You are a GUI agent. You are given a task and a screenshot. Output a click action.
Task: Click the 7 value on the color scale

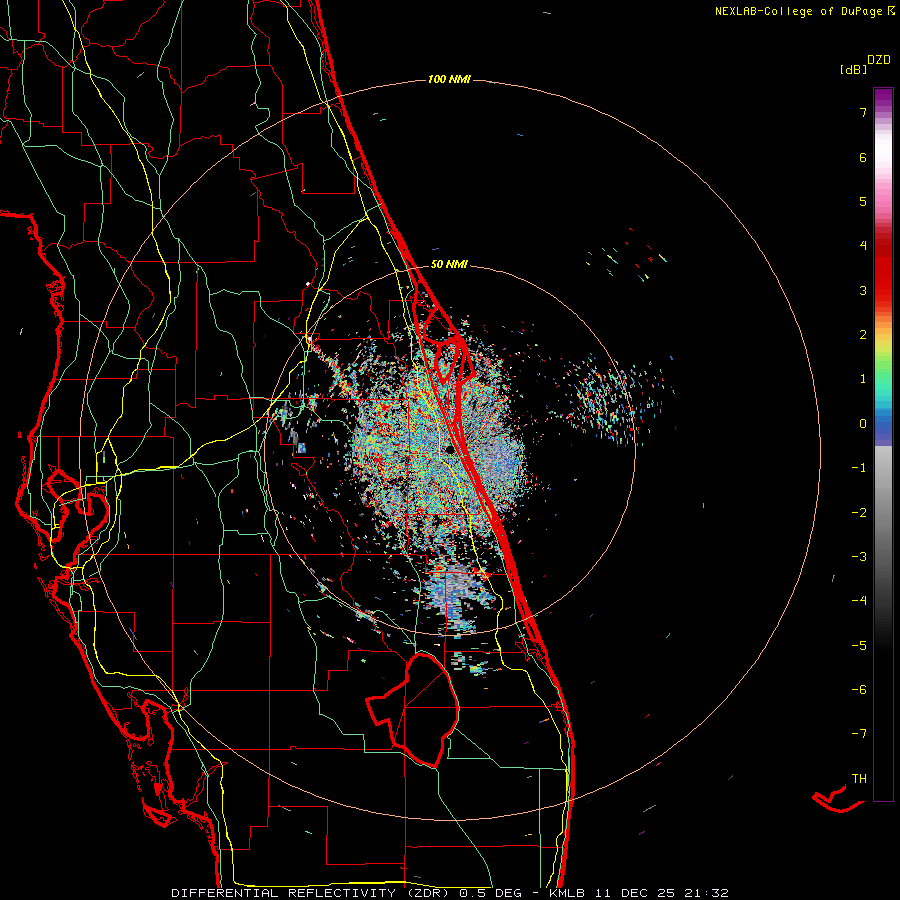[x=863, y=112]
